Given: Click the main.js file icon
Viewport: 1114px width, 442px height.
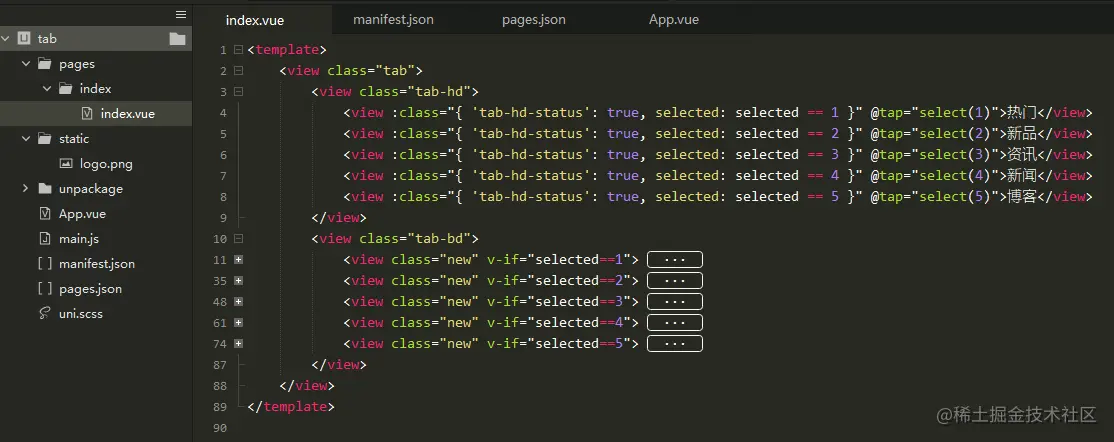Looking at the screenshot, I should click(45, 239).
